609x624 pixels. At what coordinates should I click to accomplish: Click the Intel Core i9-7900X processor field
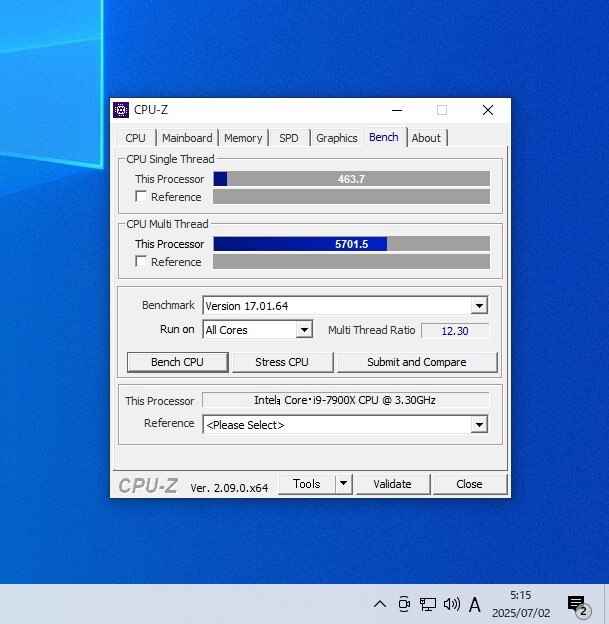(x=345, y=400)
